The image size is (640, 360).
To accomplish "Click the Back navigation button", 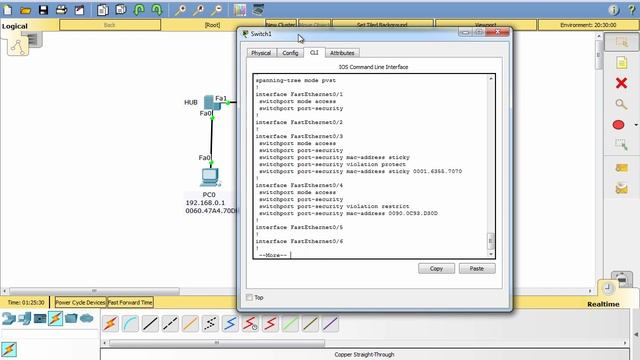I will [110, 25].
